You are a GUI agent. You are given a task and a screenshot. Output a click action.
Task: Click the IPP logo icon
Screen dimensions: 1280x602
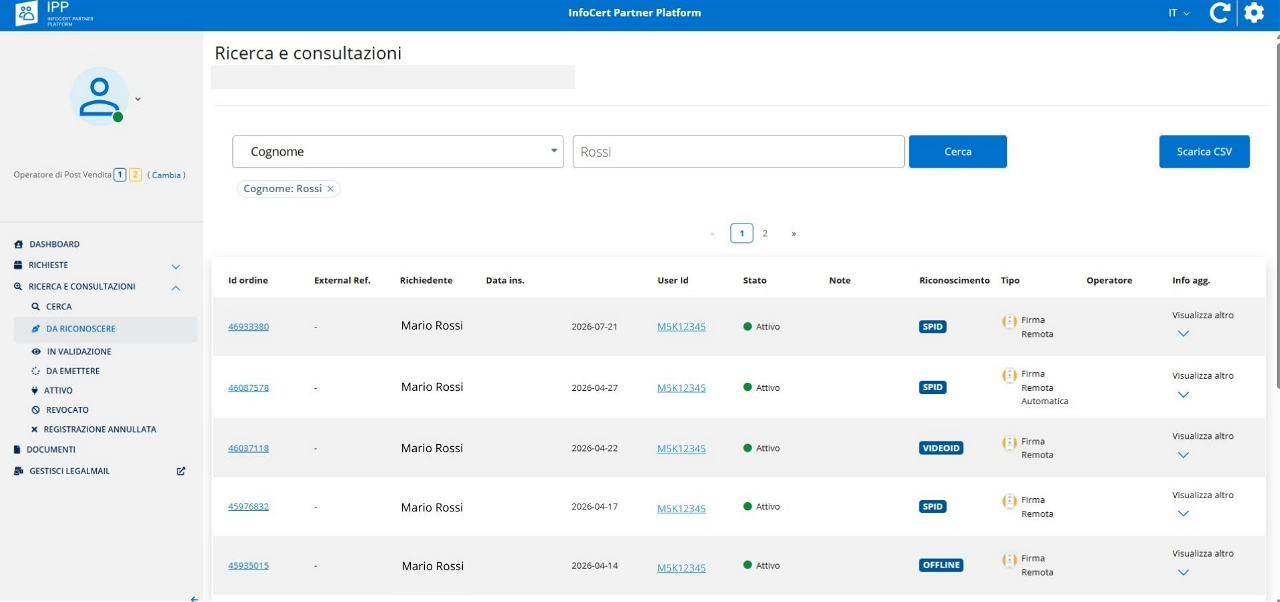point(27,13)
